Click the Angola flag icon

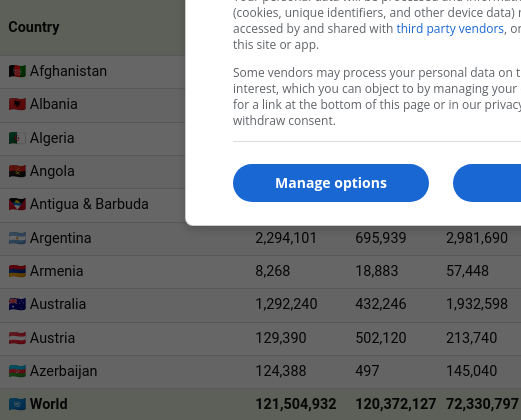[x=17, y=171]
